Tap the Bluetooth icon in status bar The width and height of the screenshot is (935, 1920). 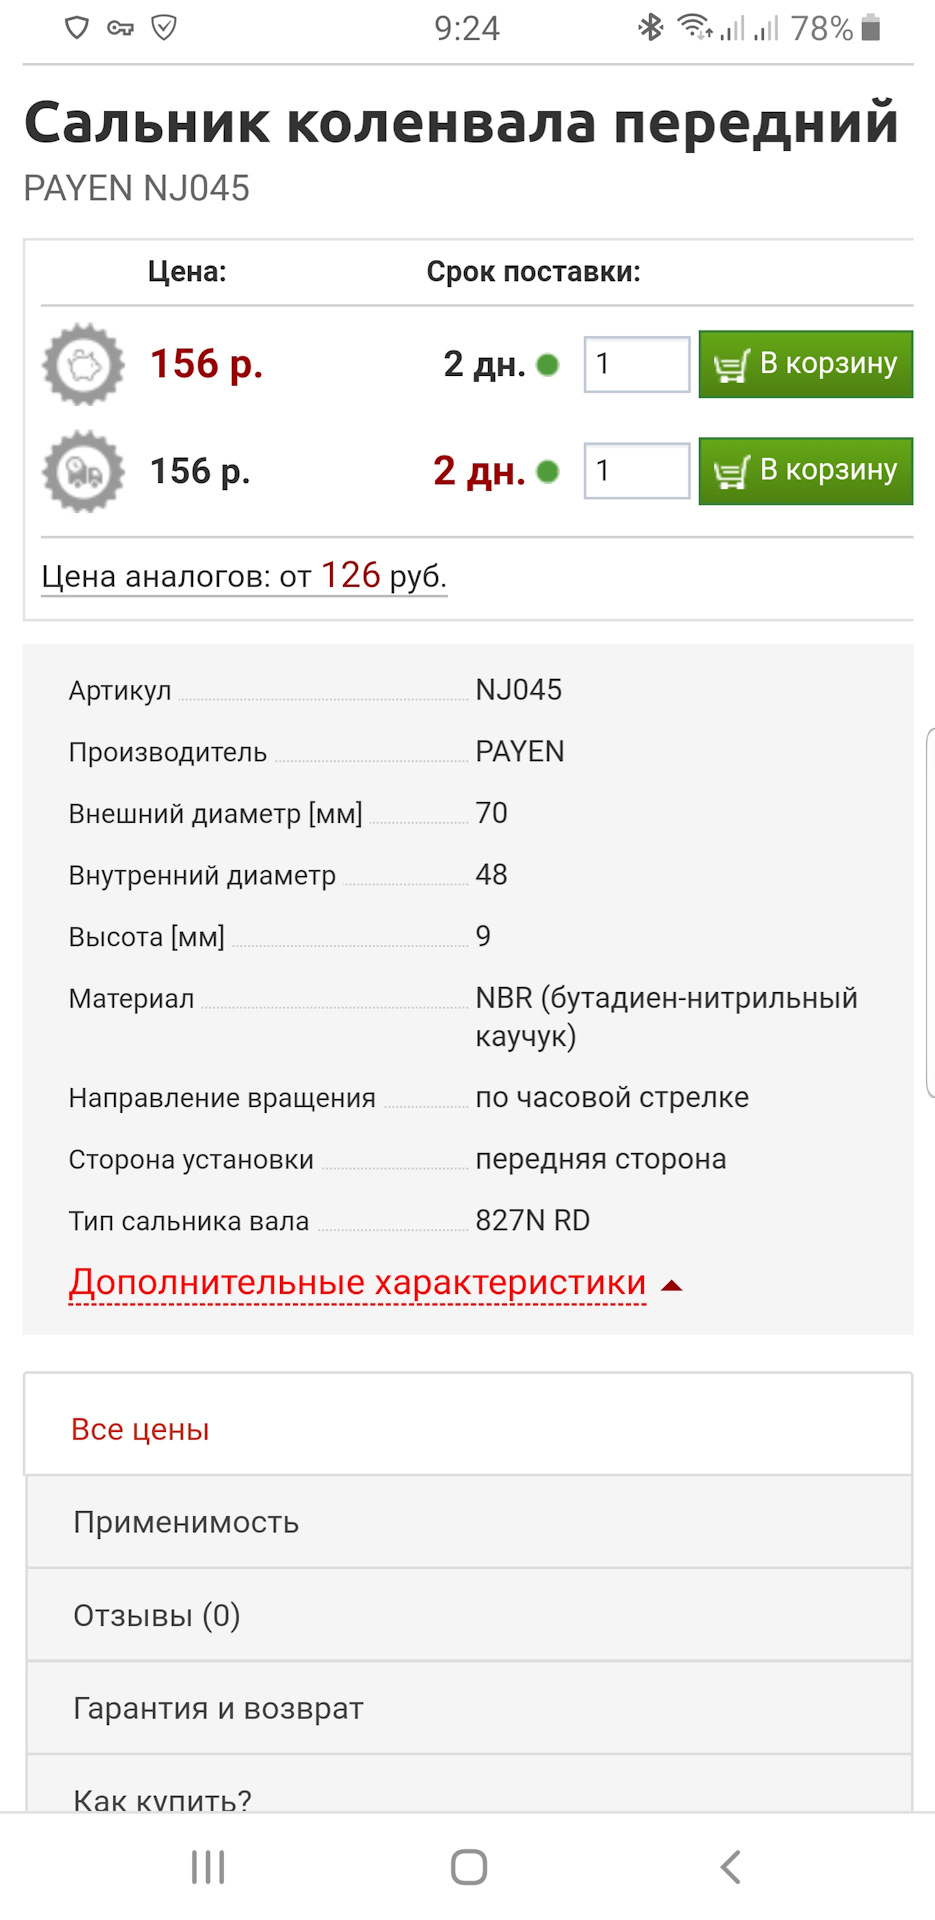651,28
